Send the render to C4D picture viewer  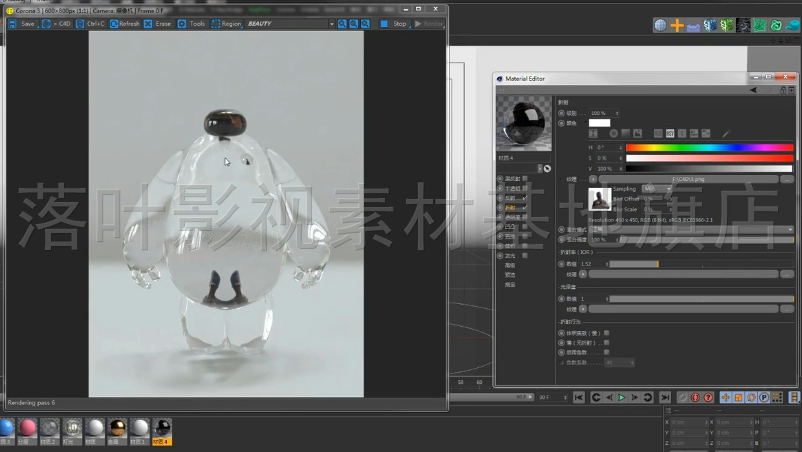(x=56, y=24)
